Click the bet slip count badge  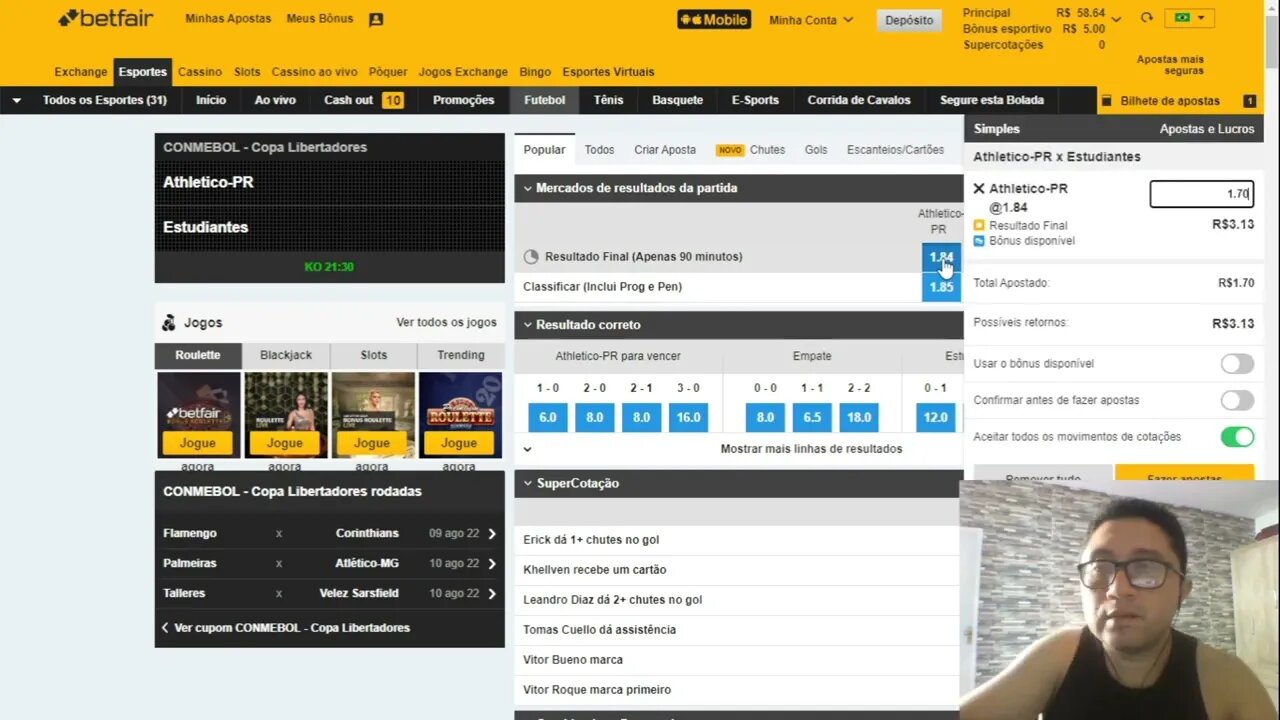coord(1249,101)
